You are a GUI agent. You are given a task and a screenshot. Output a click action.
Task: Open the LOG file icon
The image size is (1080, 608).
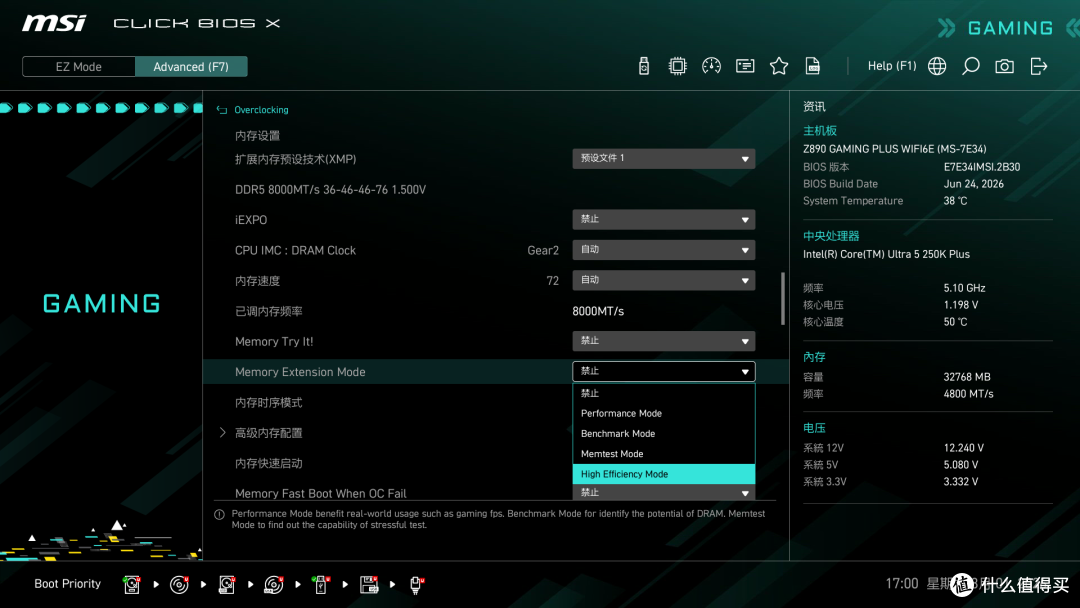coord(813,66)
